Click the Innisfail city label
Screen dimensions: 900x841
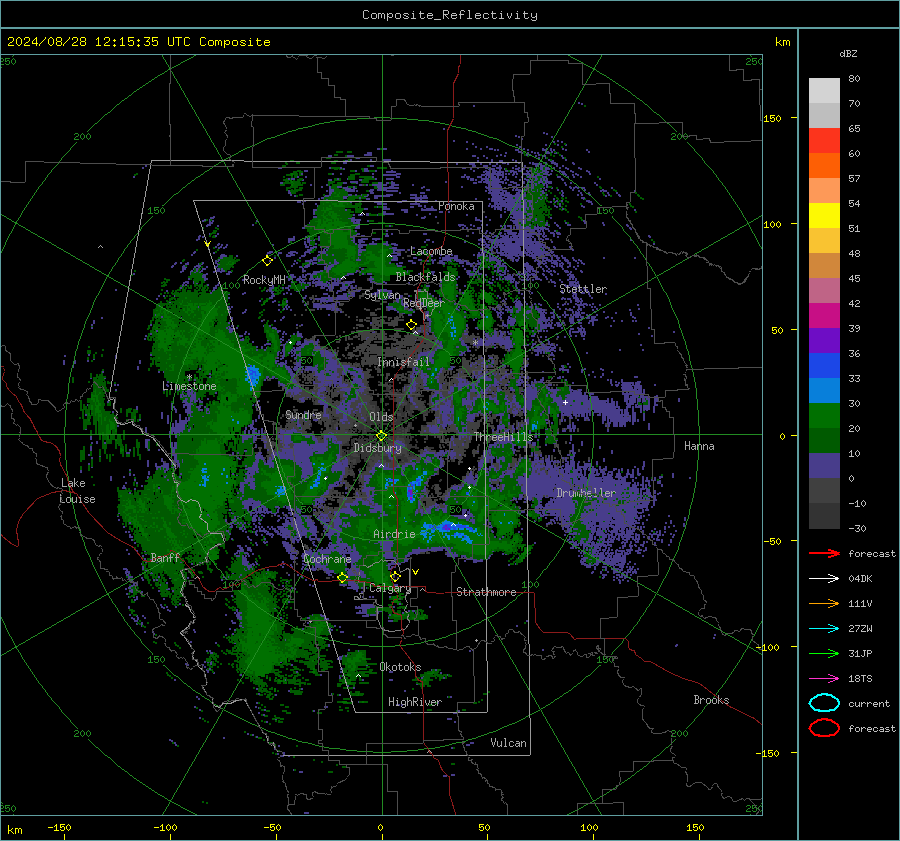[x=403, y=362]
